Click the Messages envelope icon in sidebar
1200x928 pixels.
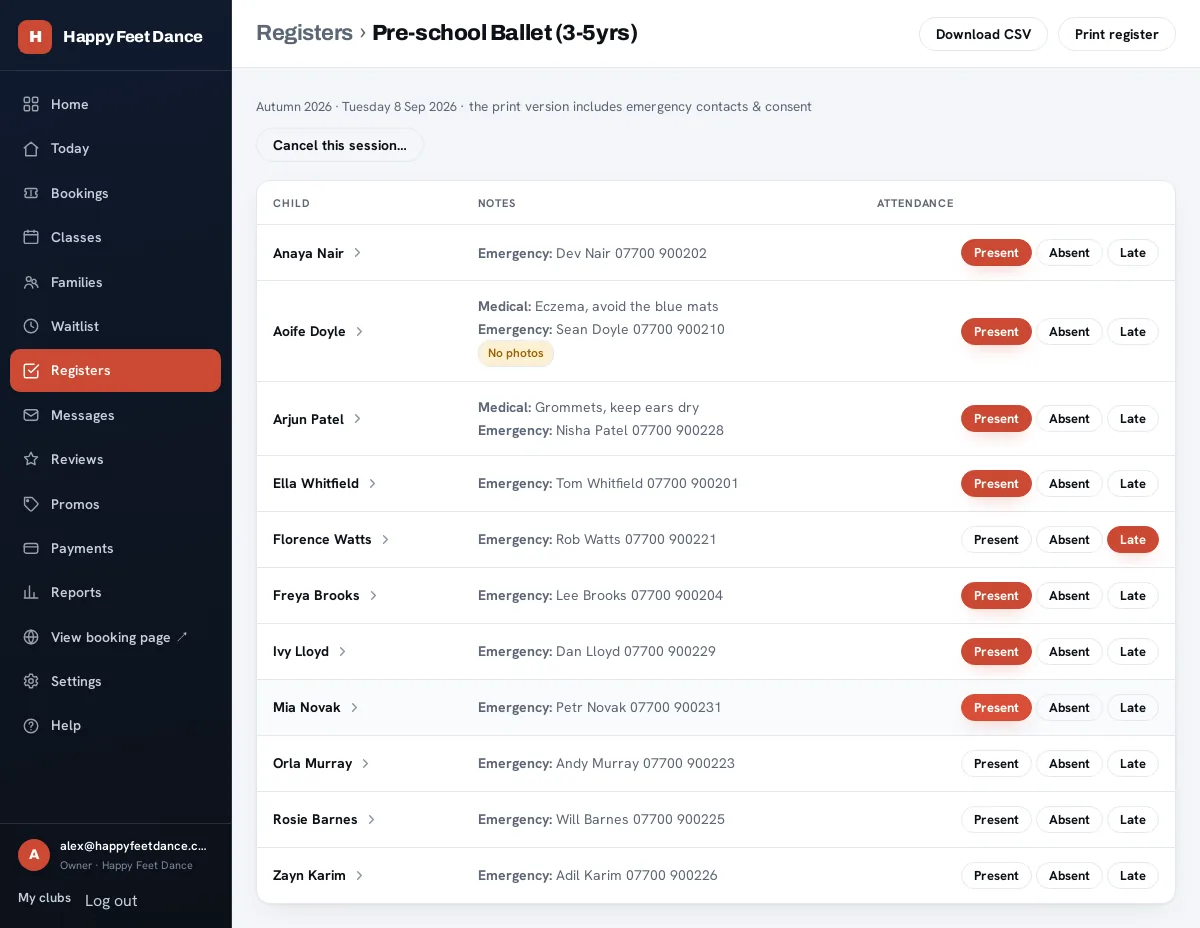click(x=31, y=415)
